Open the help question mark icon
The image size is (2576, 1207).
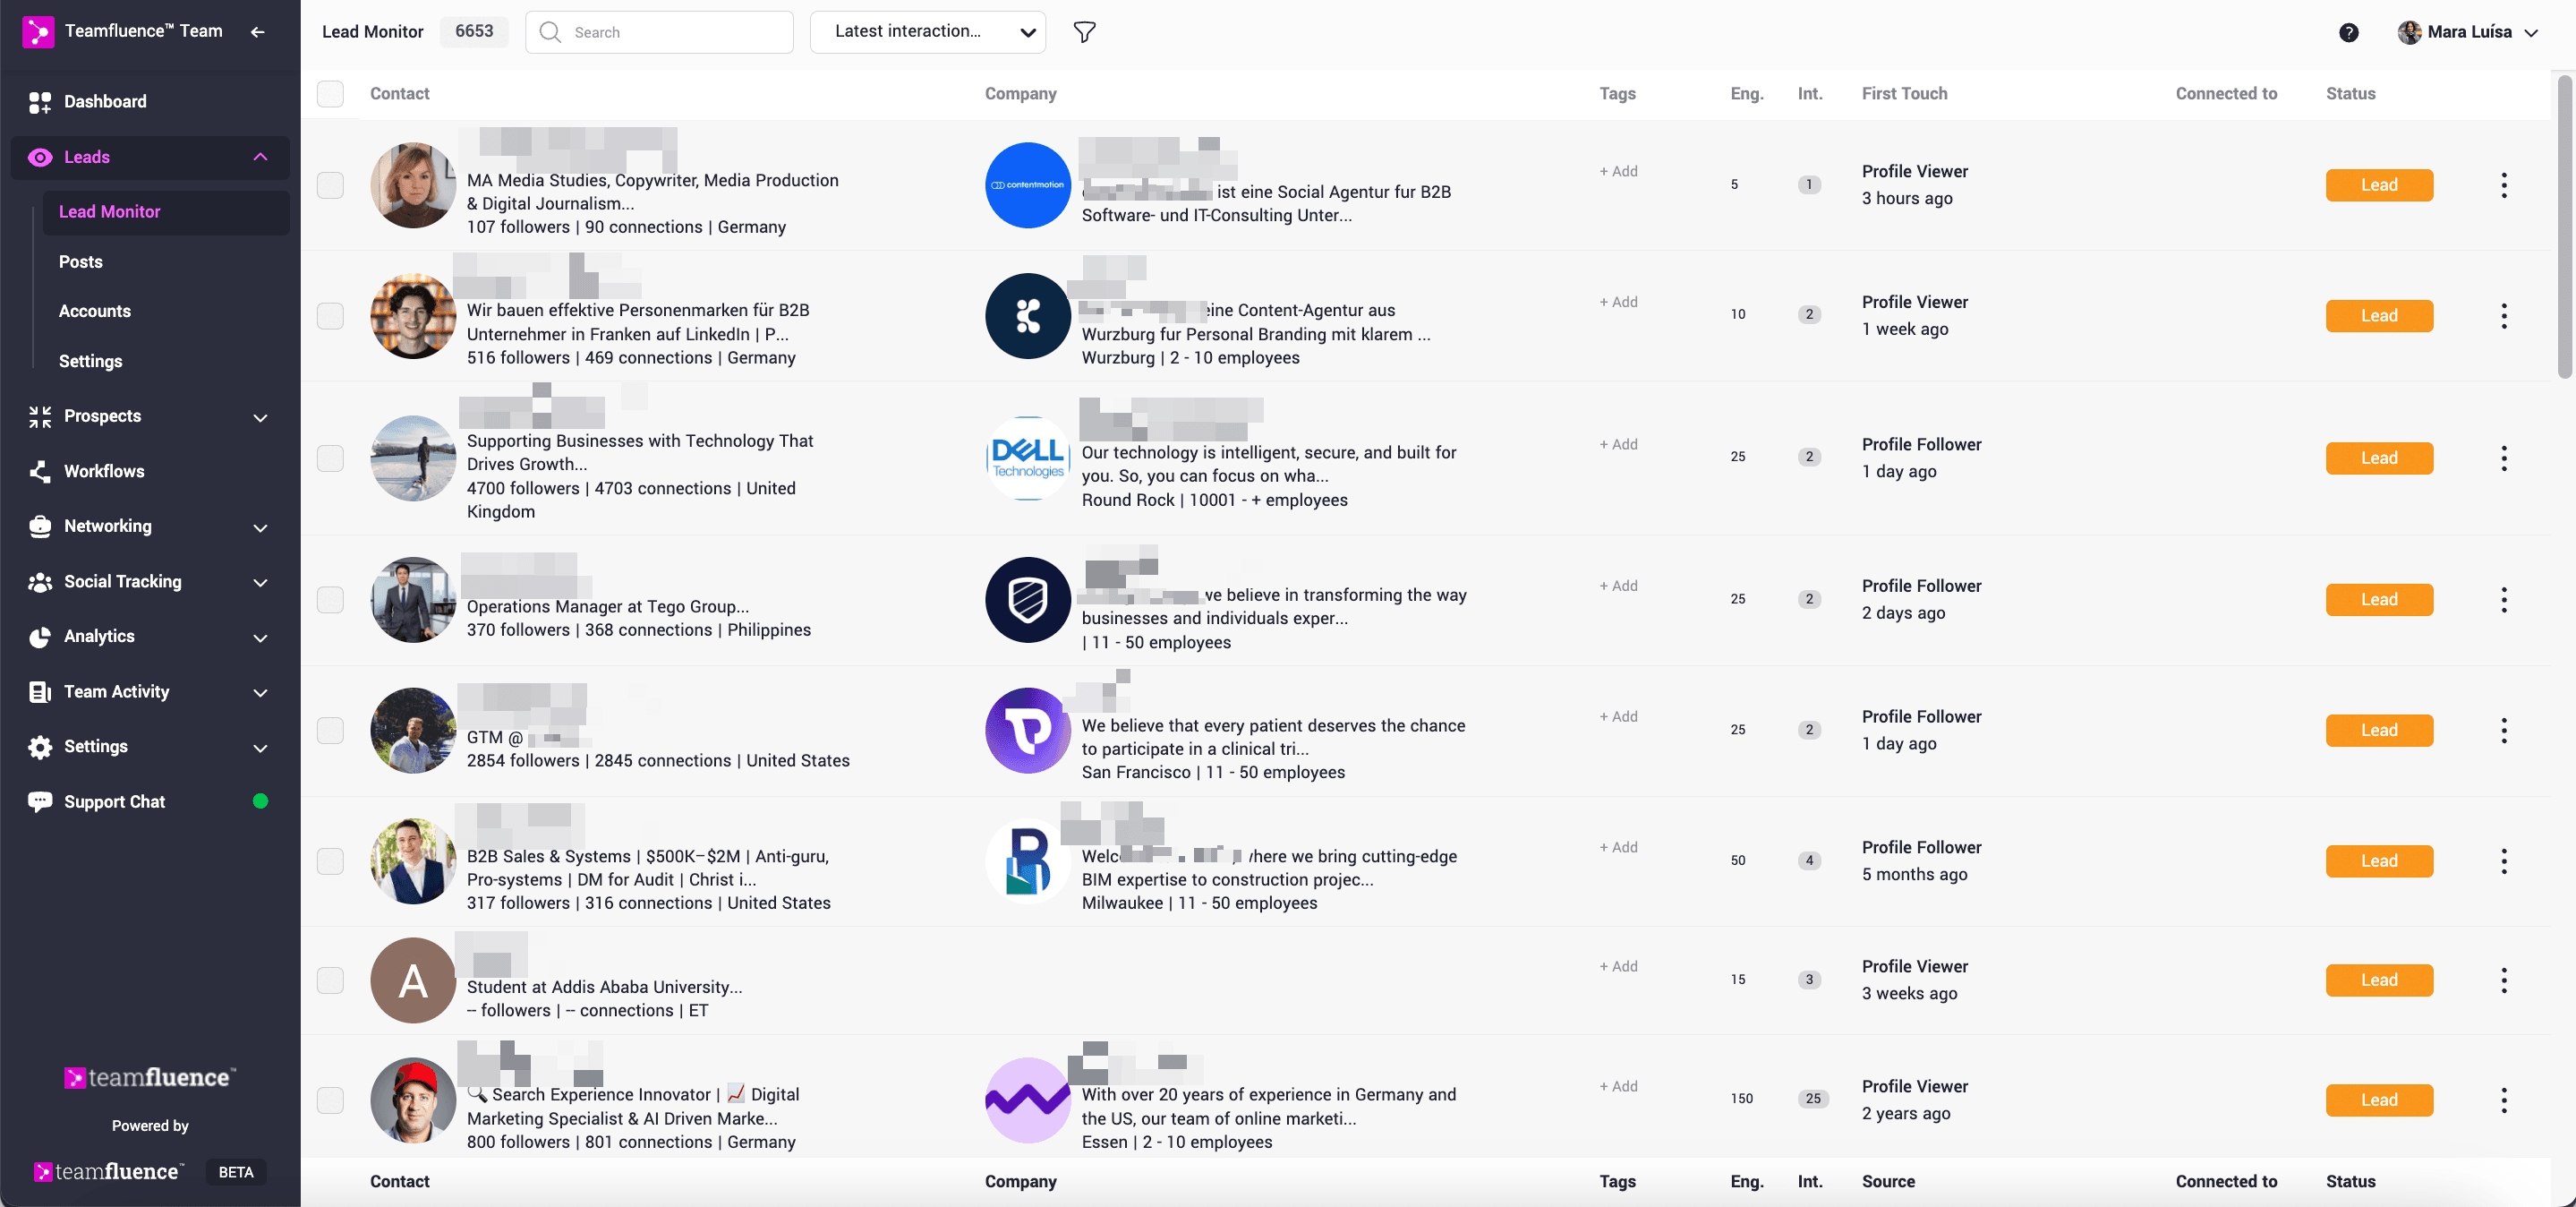pyautogui.click(x=2348, y=32)
